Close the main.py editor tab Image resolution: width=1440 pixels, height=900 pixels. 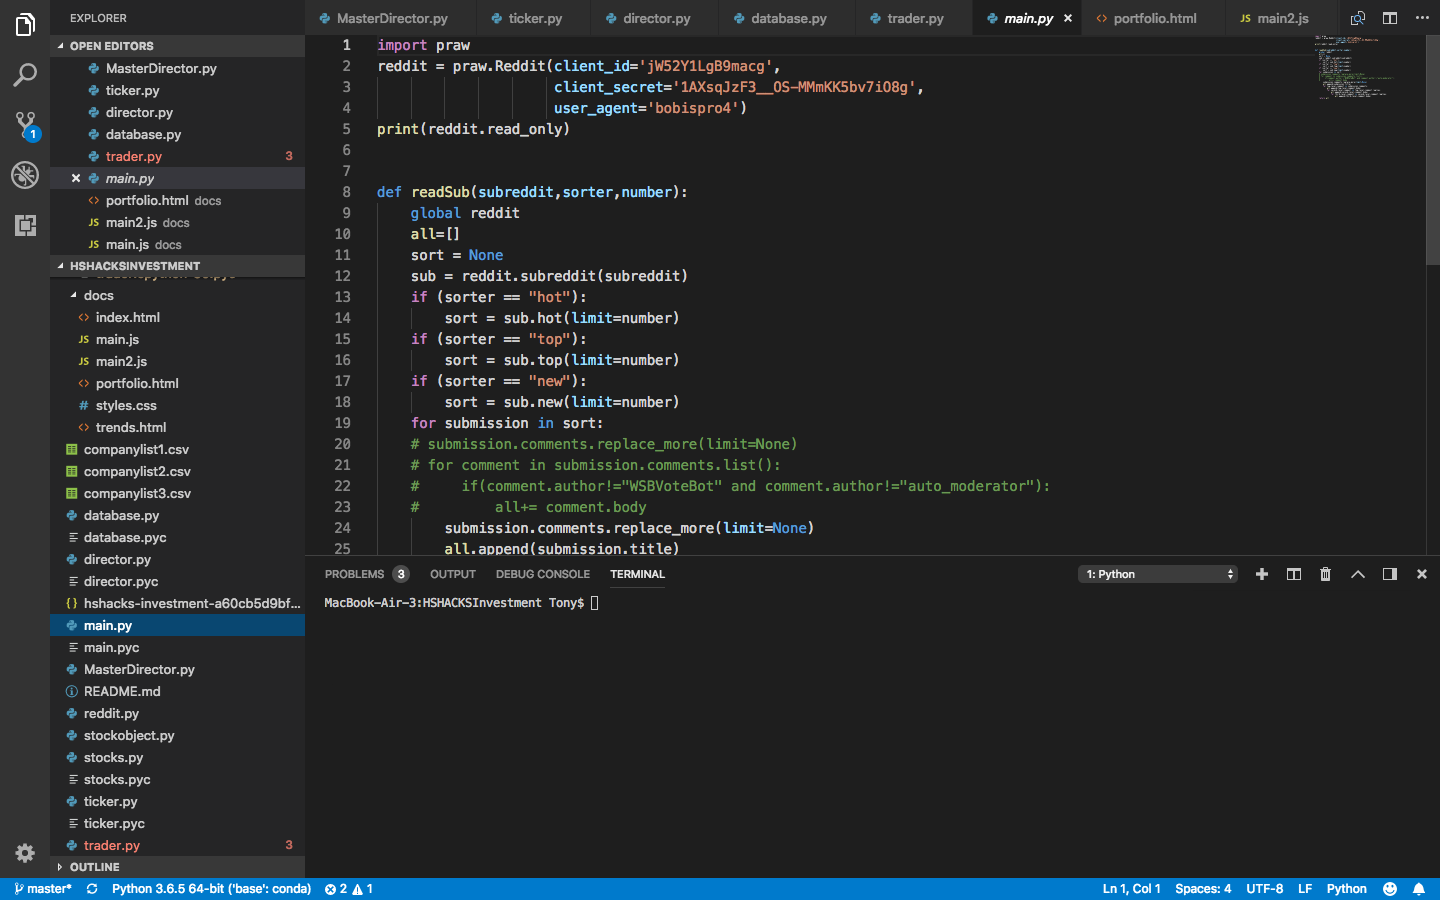pos(1068,18)
